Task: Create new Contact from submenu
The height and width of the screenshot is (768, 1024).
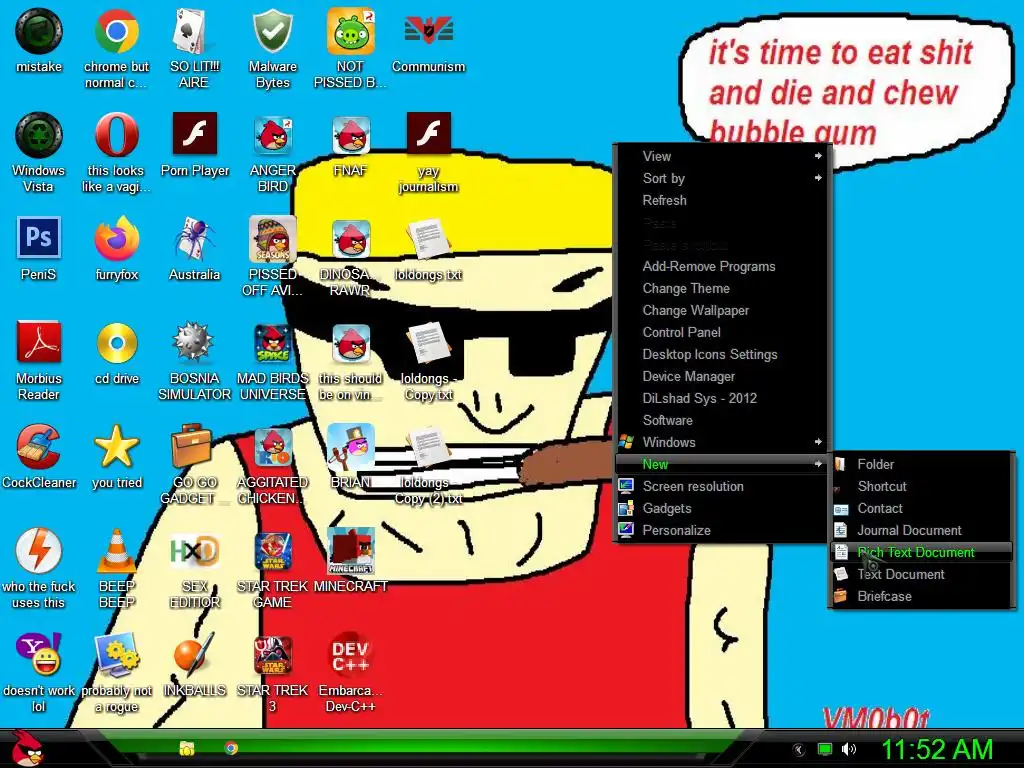Action: point(921,509)
